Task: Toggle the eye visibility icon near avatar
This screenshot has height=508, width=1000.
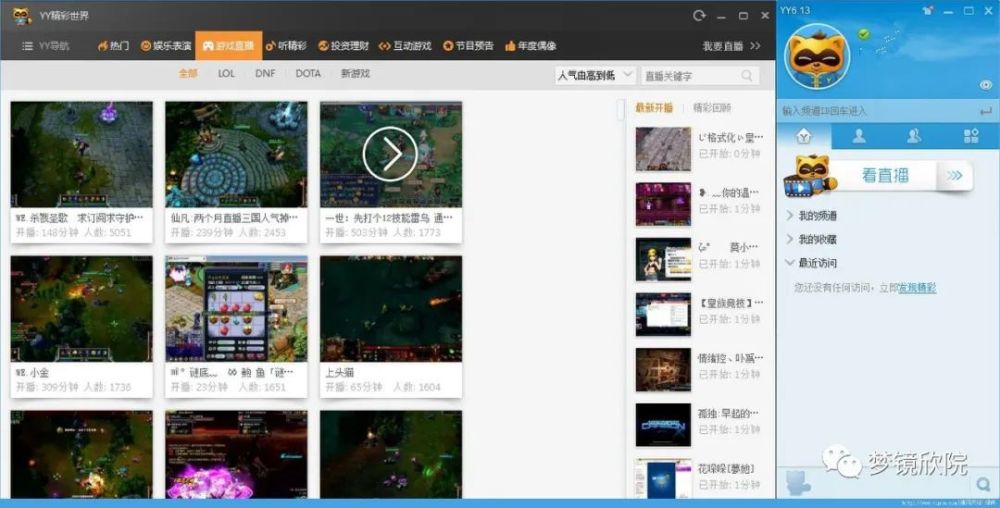Action: pyautogui.click(x=985, y=85)
